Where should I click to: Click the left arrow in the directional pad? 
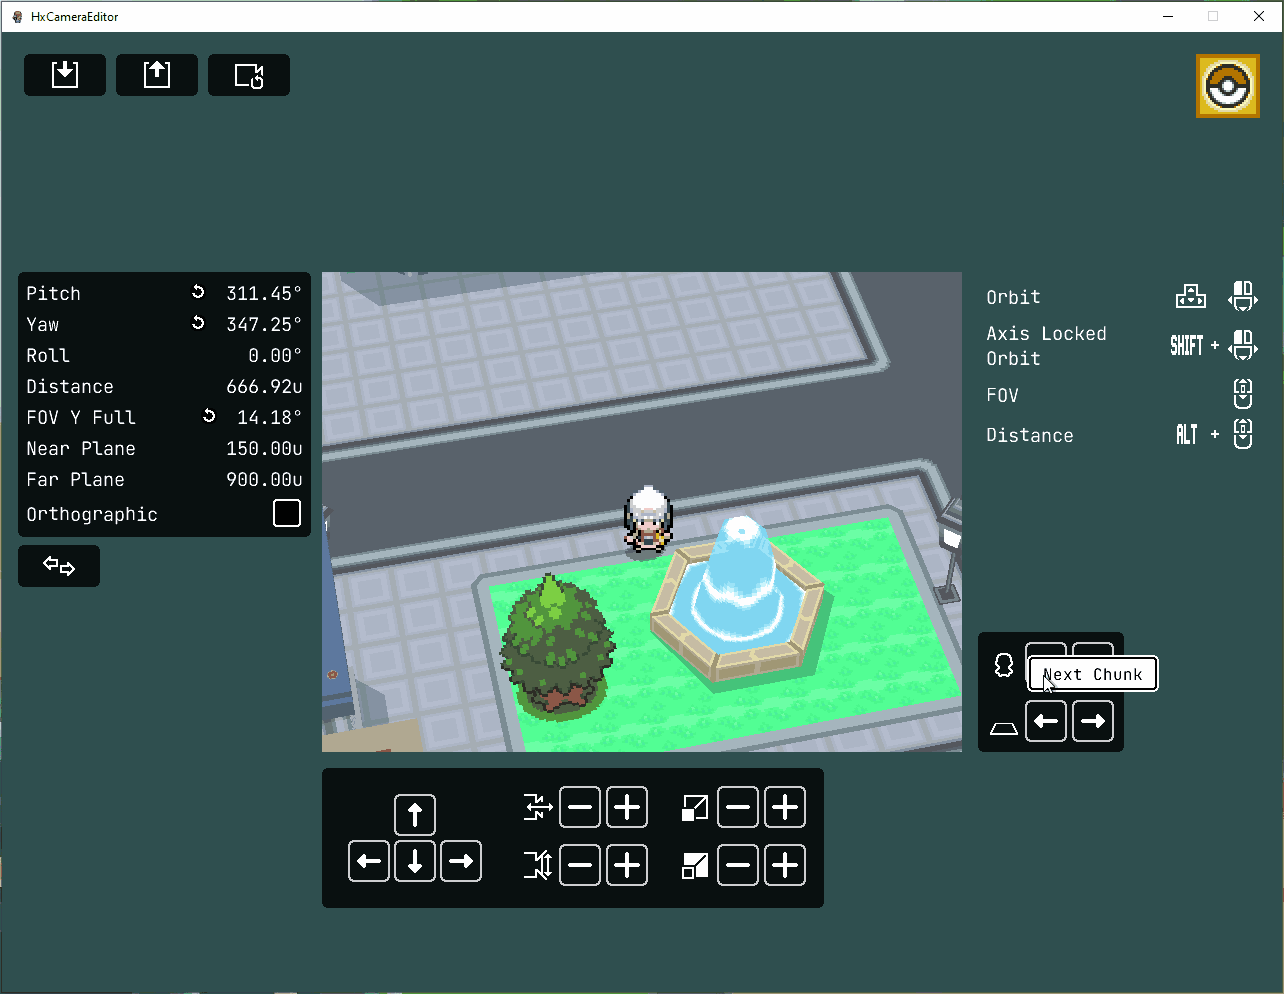tap(369, 861)
